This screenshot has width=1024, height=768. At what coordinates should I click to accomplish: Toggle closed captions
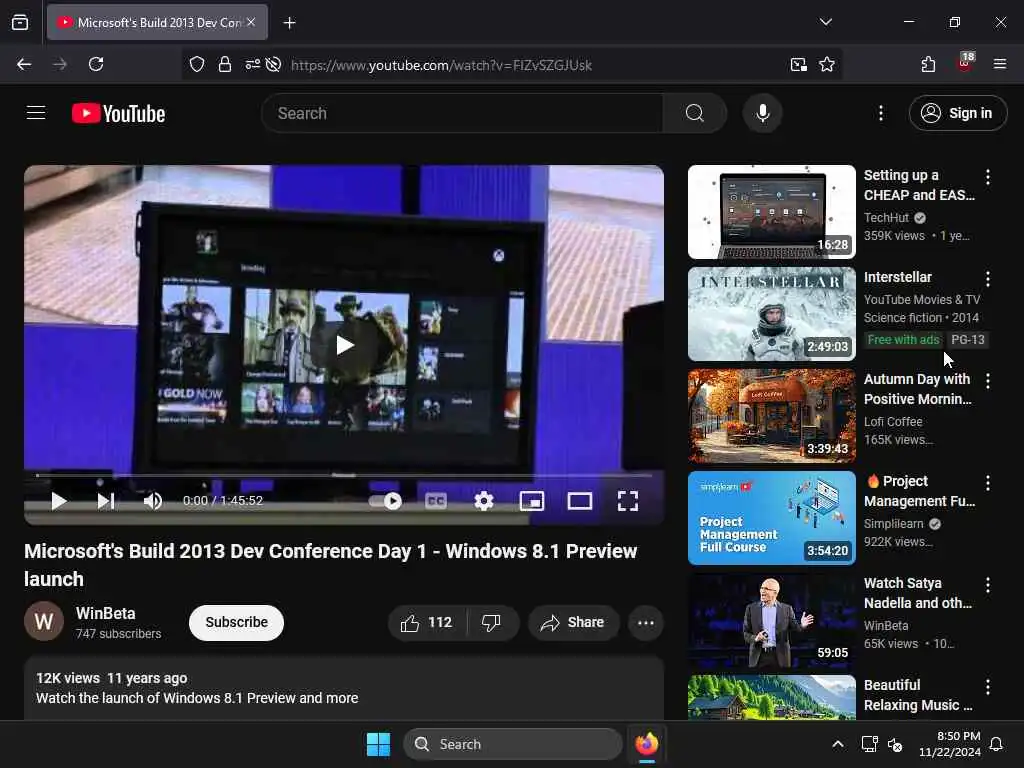point(436,501)
